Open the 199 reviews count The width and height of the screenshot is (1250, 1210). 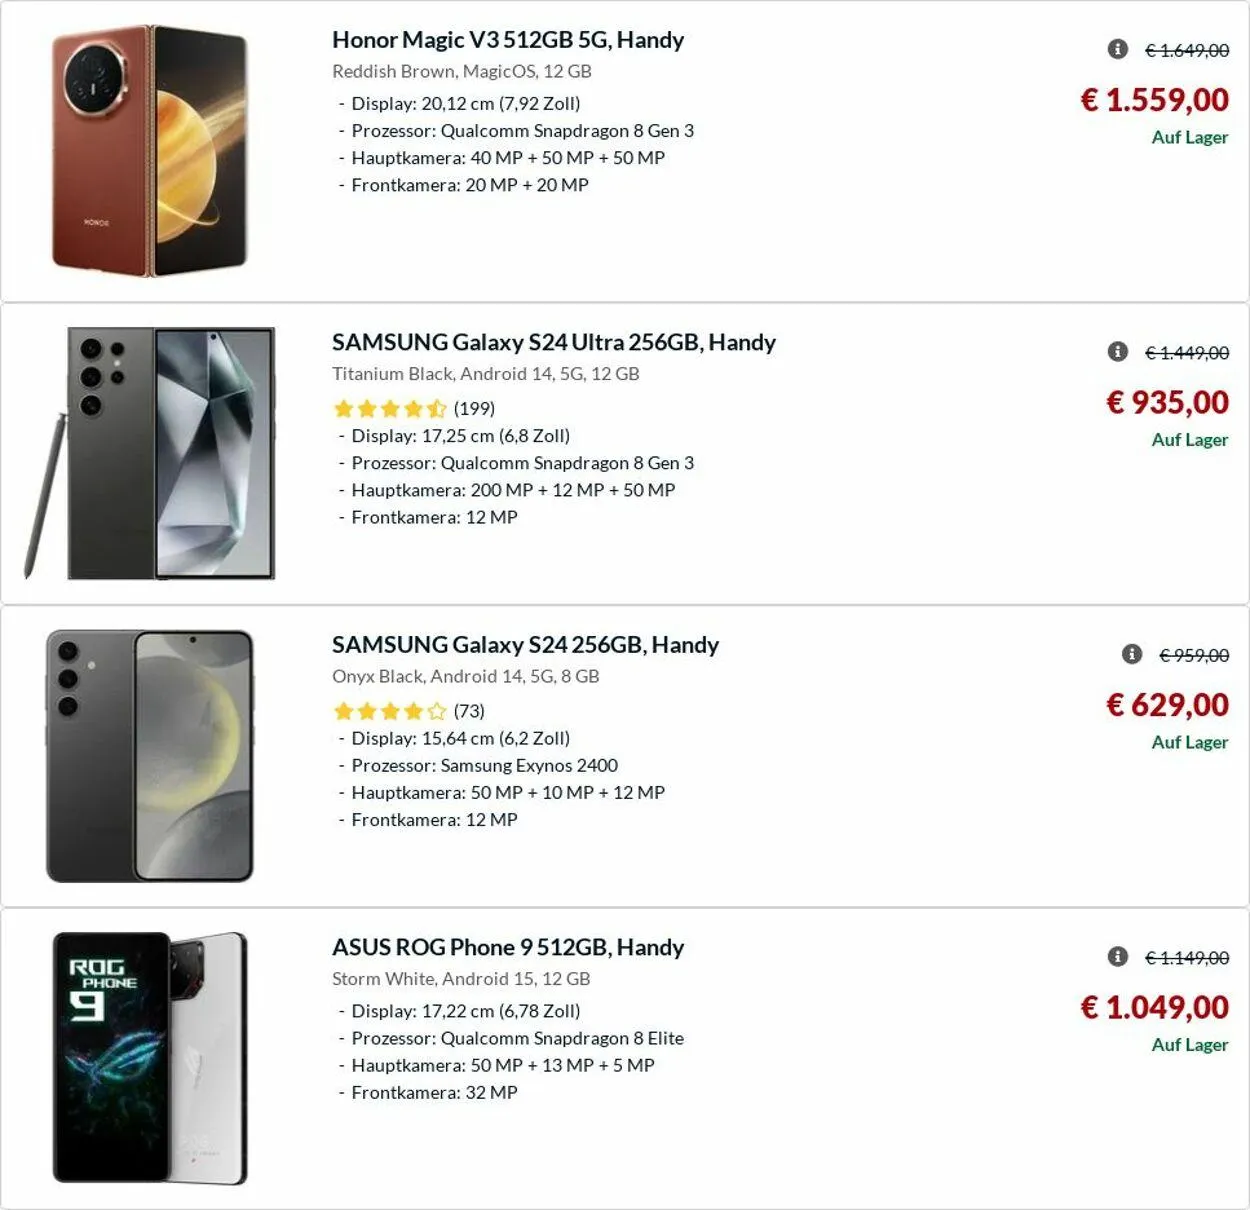click(x=474, y=408)
